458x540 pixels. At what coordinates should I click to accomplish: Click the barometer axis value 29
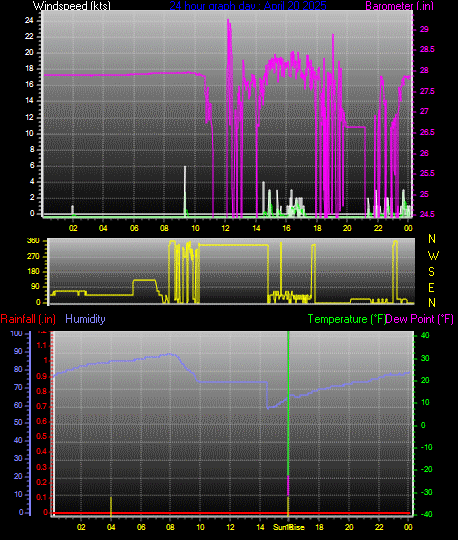point(424,29)
